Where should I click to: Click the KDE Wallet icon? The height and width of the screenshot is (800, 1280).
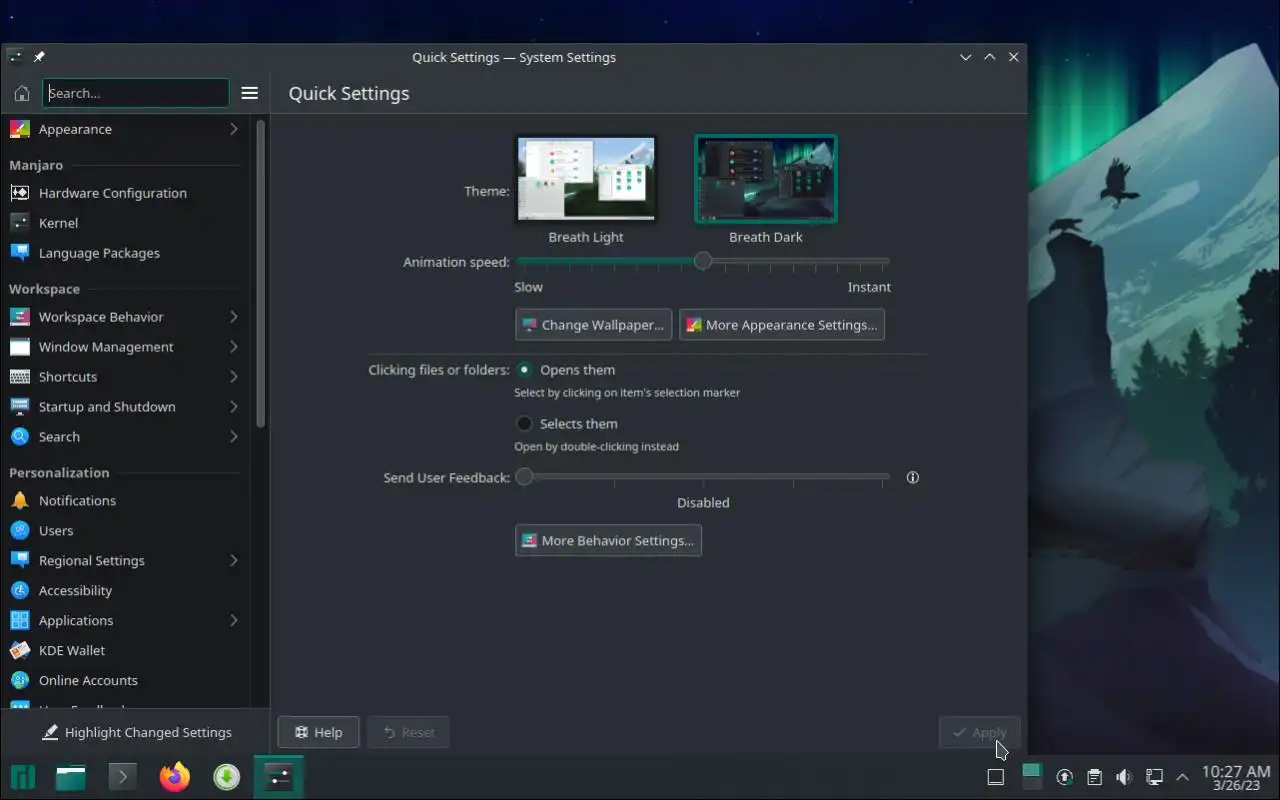click(x=20, y=651)
